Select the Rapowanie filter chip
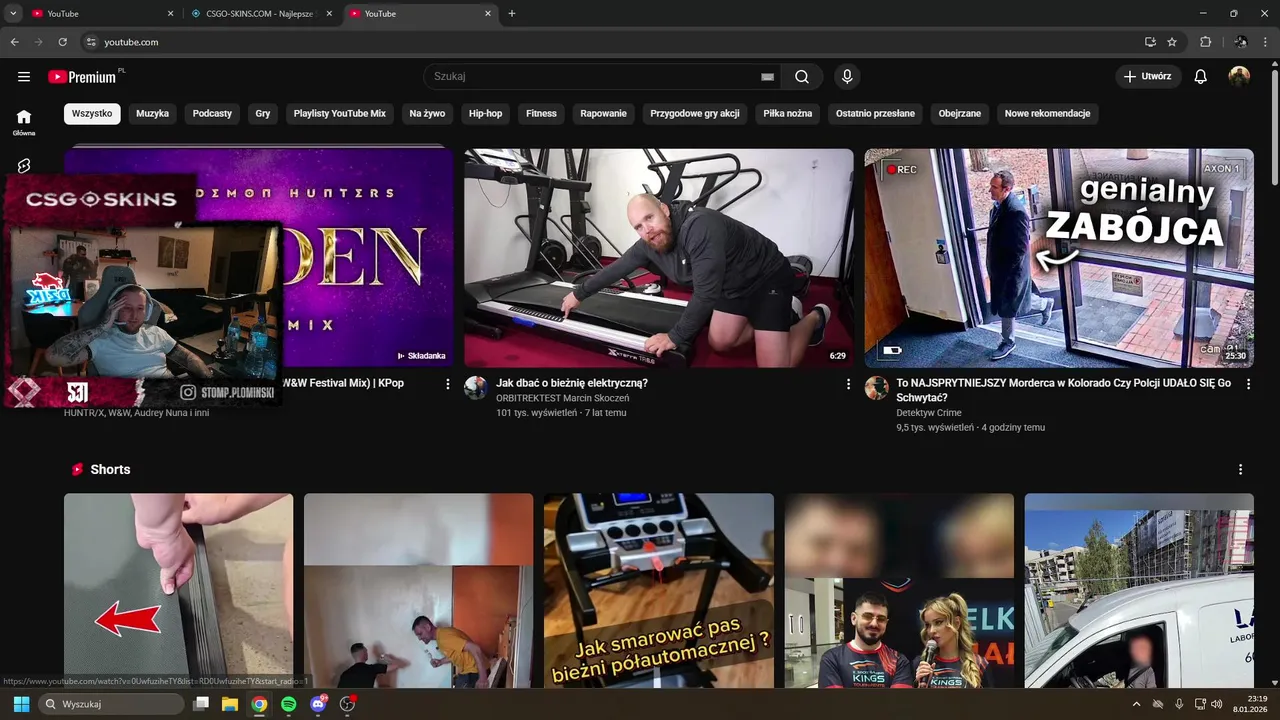1280x720 pixels. pos(603,114)
